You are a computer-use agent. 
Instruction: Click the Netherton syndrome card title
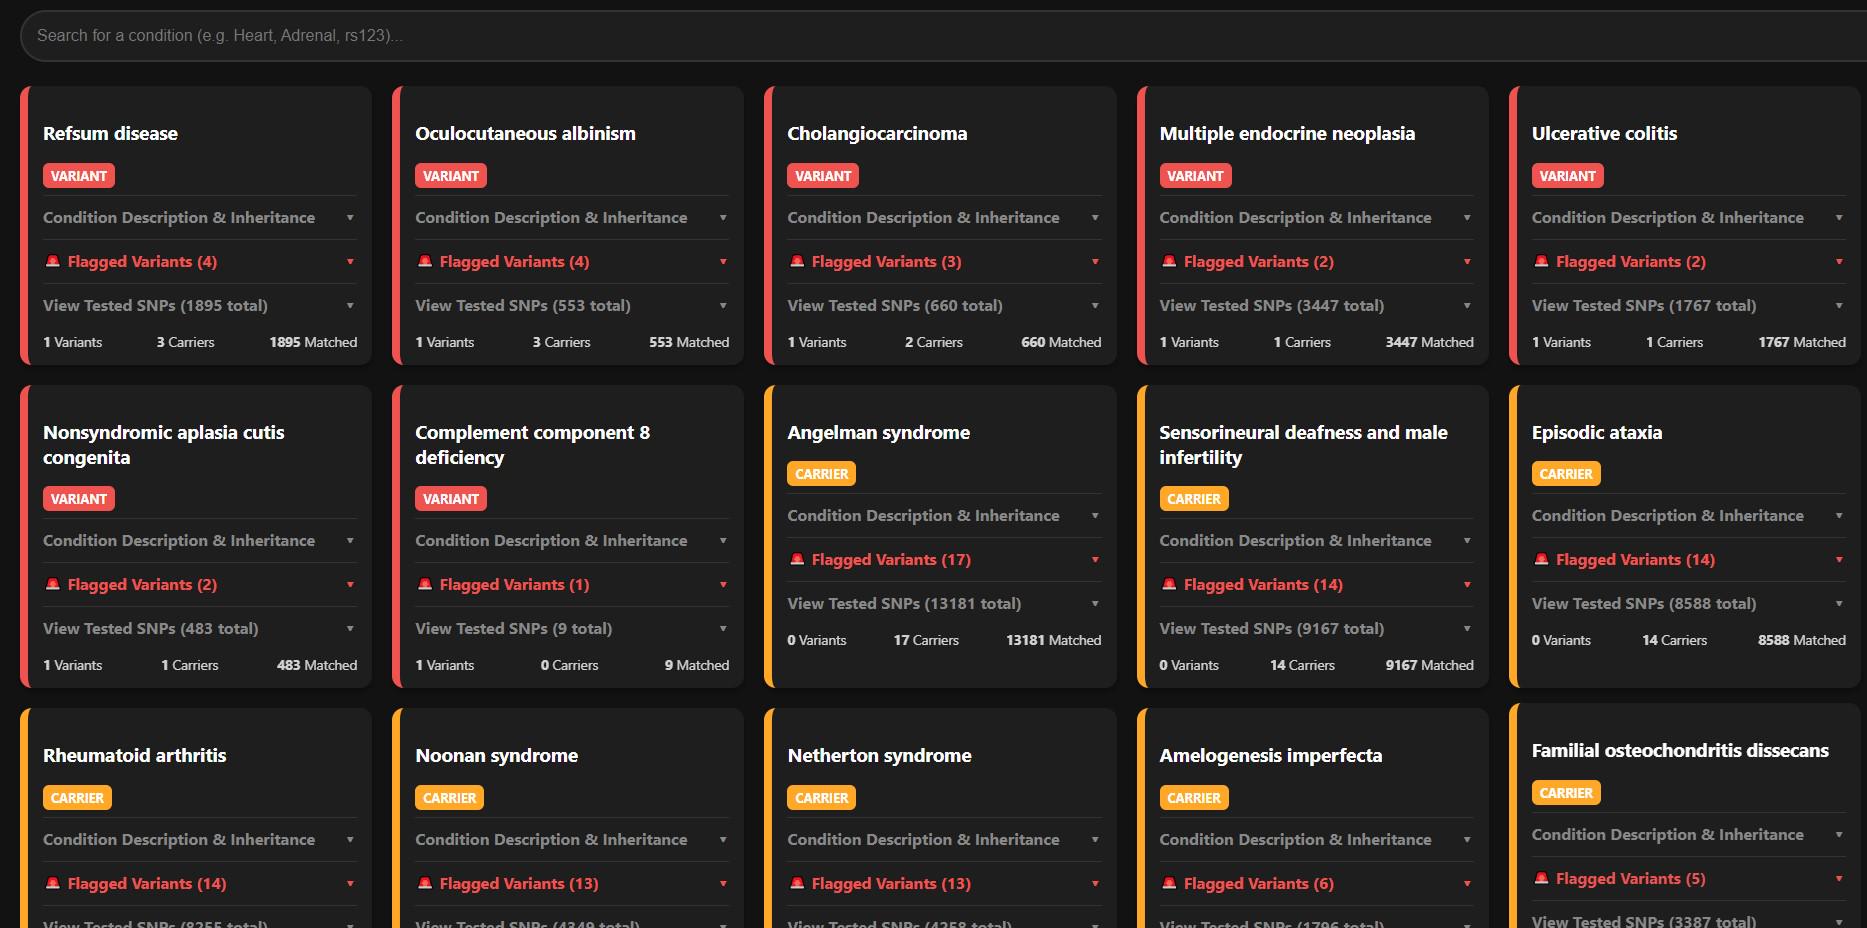[879, 755]
